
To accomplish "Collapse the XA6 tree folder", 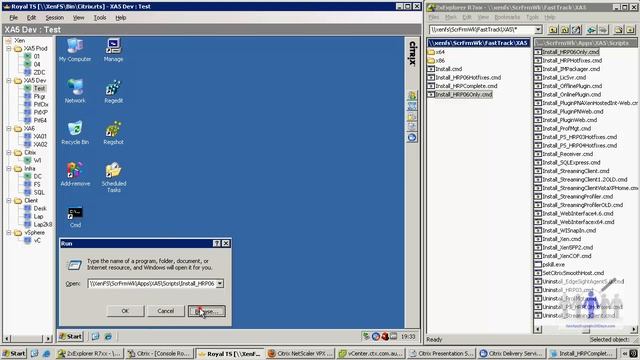I will (x=9, y=128).
